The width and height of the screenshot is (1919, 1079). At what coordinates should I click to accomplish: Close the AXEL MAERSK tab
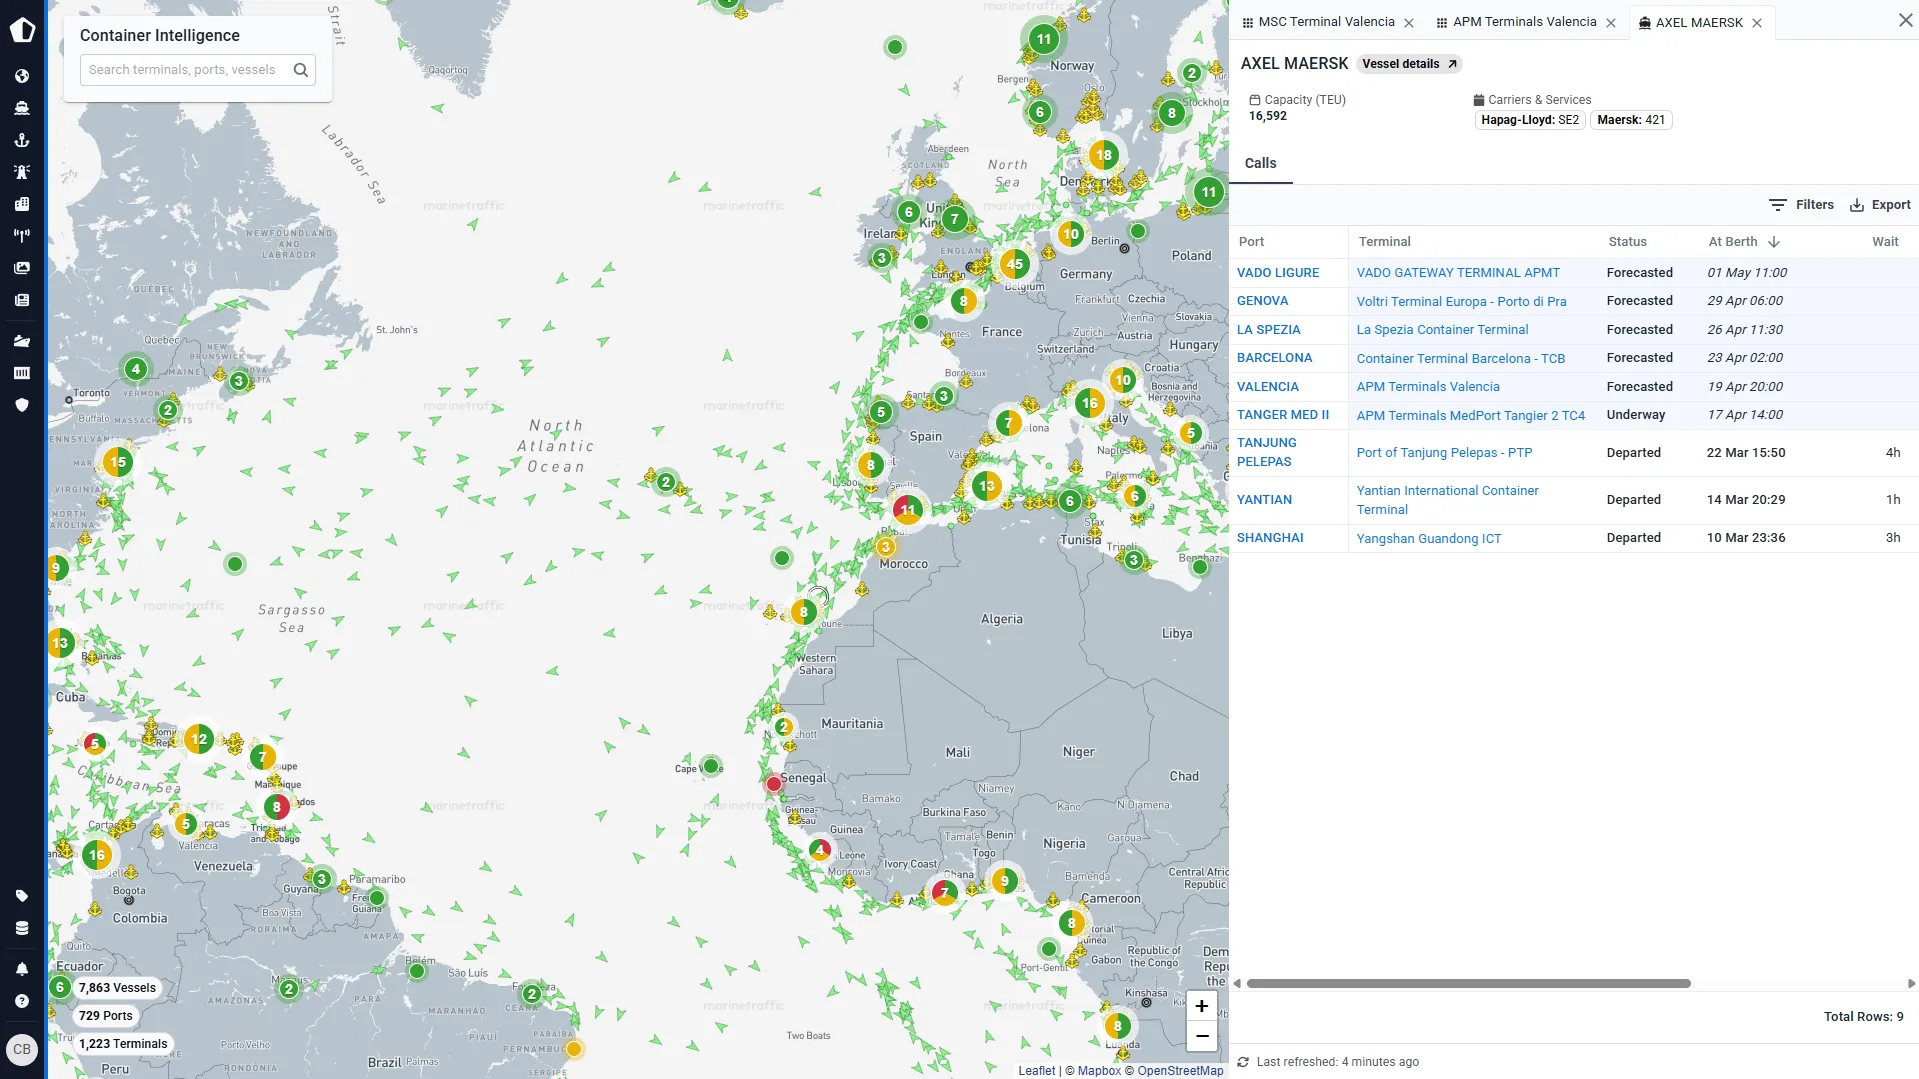(x=1757, y=23)
